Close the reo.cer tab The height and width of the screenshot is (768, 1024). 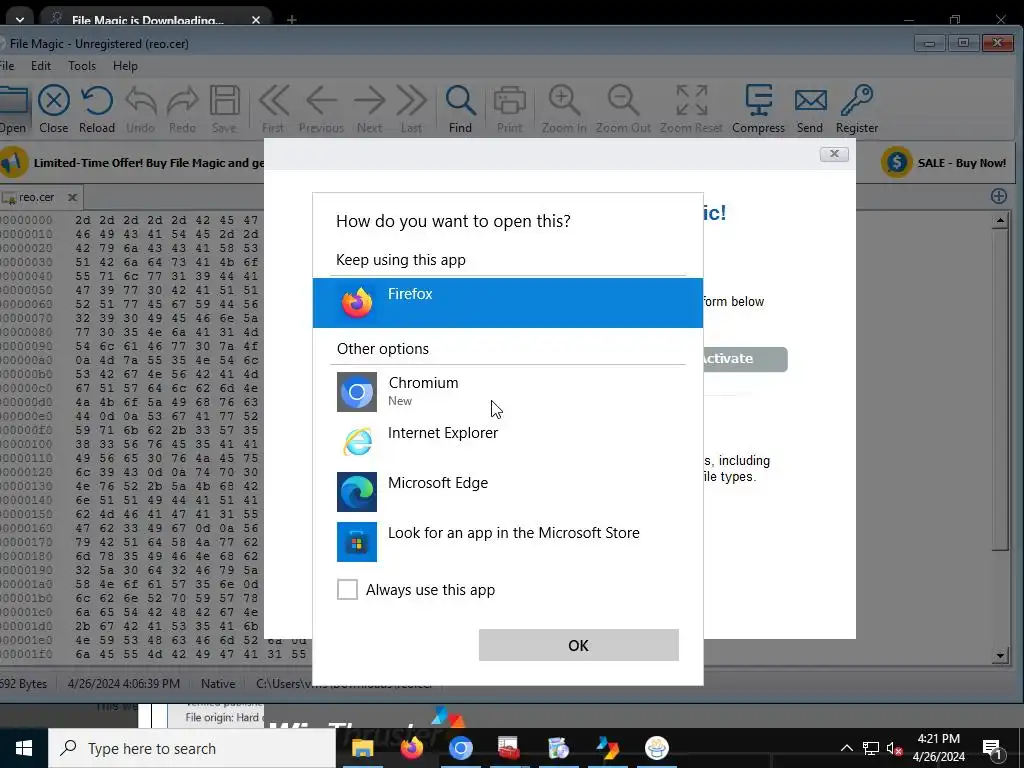(x=72, y=197)
